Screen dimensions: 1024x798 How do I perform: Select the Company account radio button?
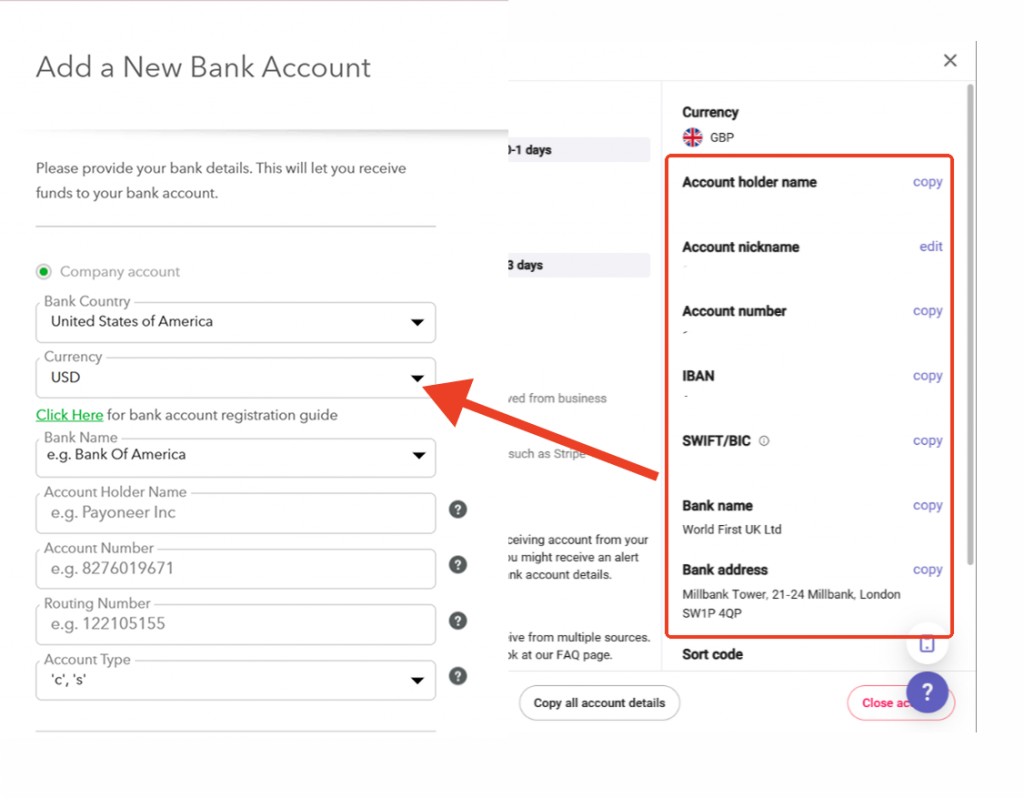pos(43,272)
